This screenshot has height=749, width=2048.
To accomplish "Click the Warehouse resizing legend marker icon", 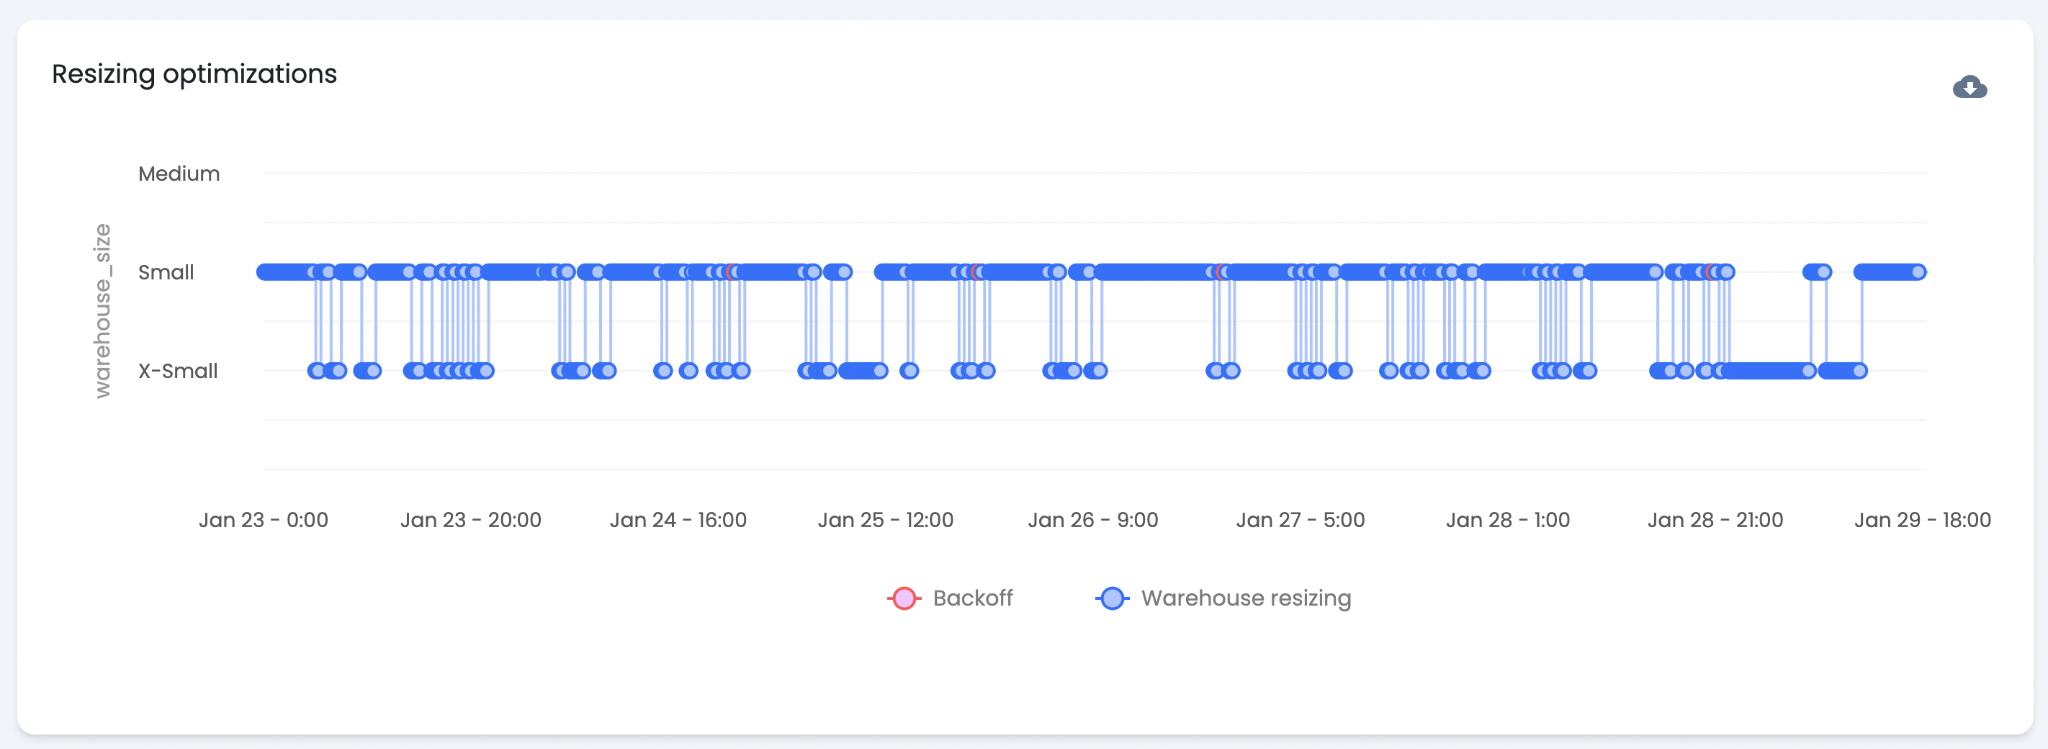I will [x=1112, y=598].
